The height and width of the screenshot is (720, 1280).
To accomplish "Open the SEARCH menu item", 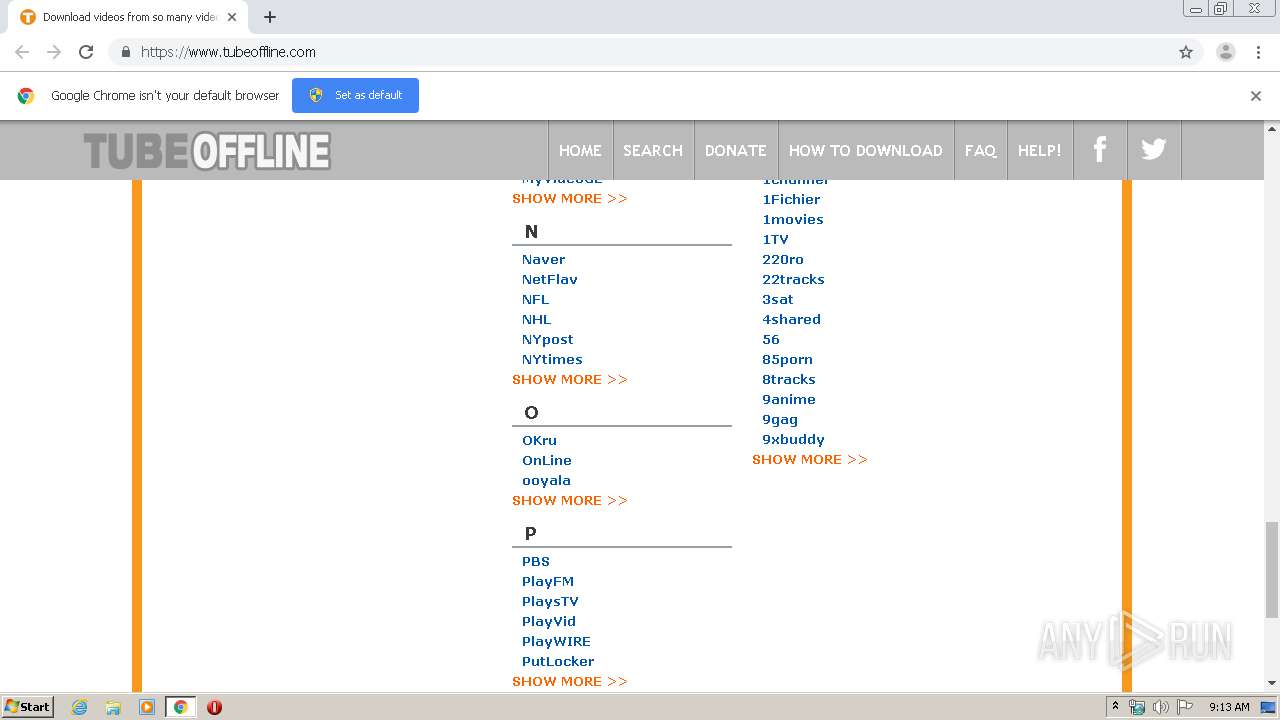I will coord(653,150).
